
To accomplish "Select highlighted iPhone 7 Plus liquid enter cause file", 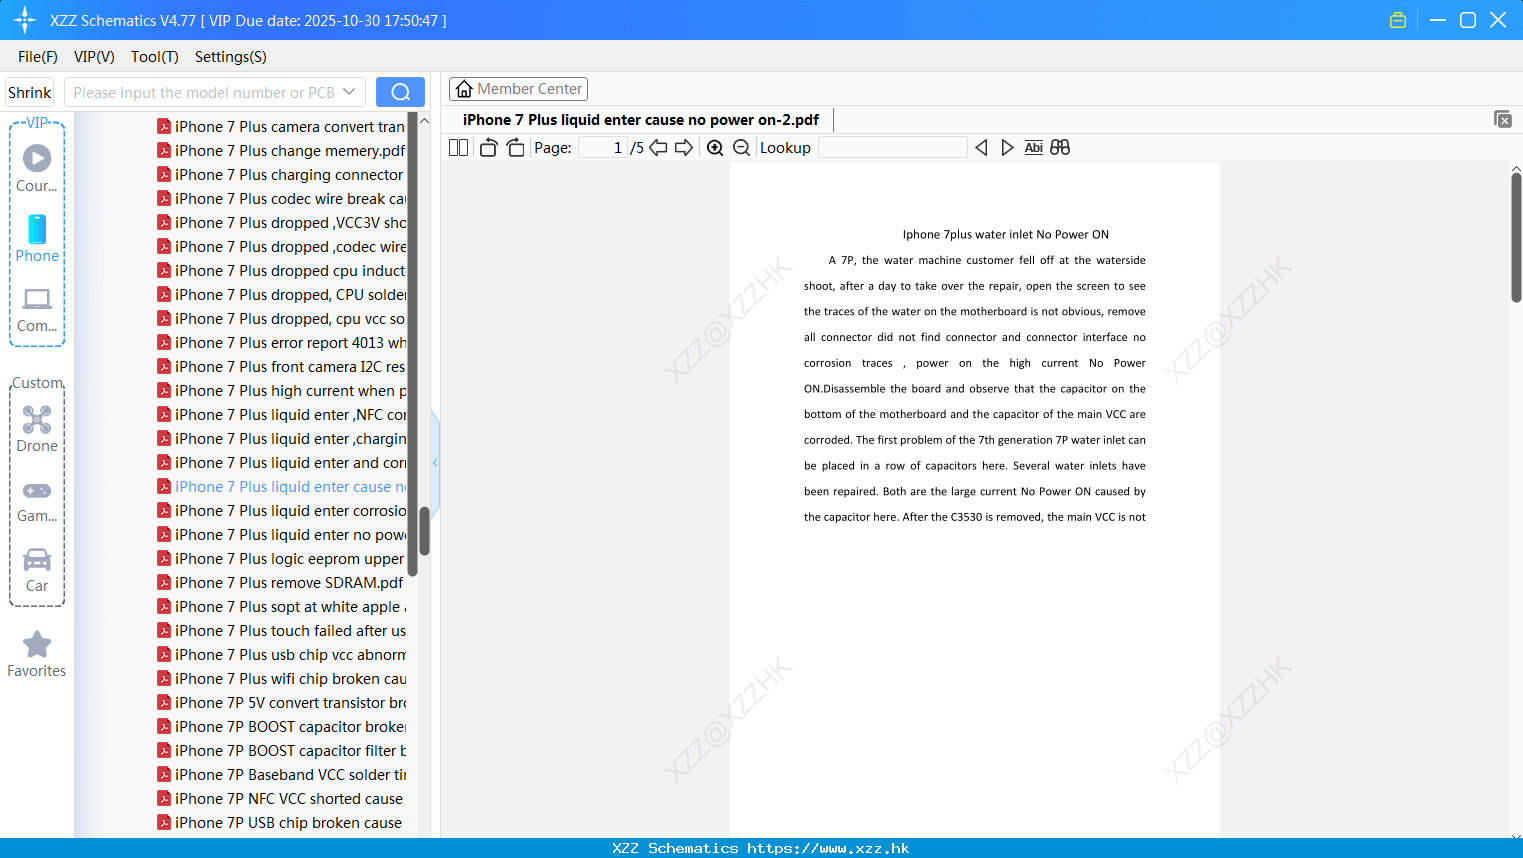I will [x=281, y=487].
